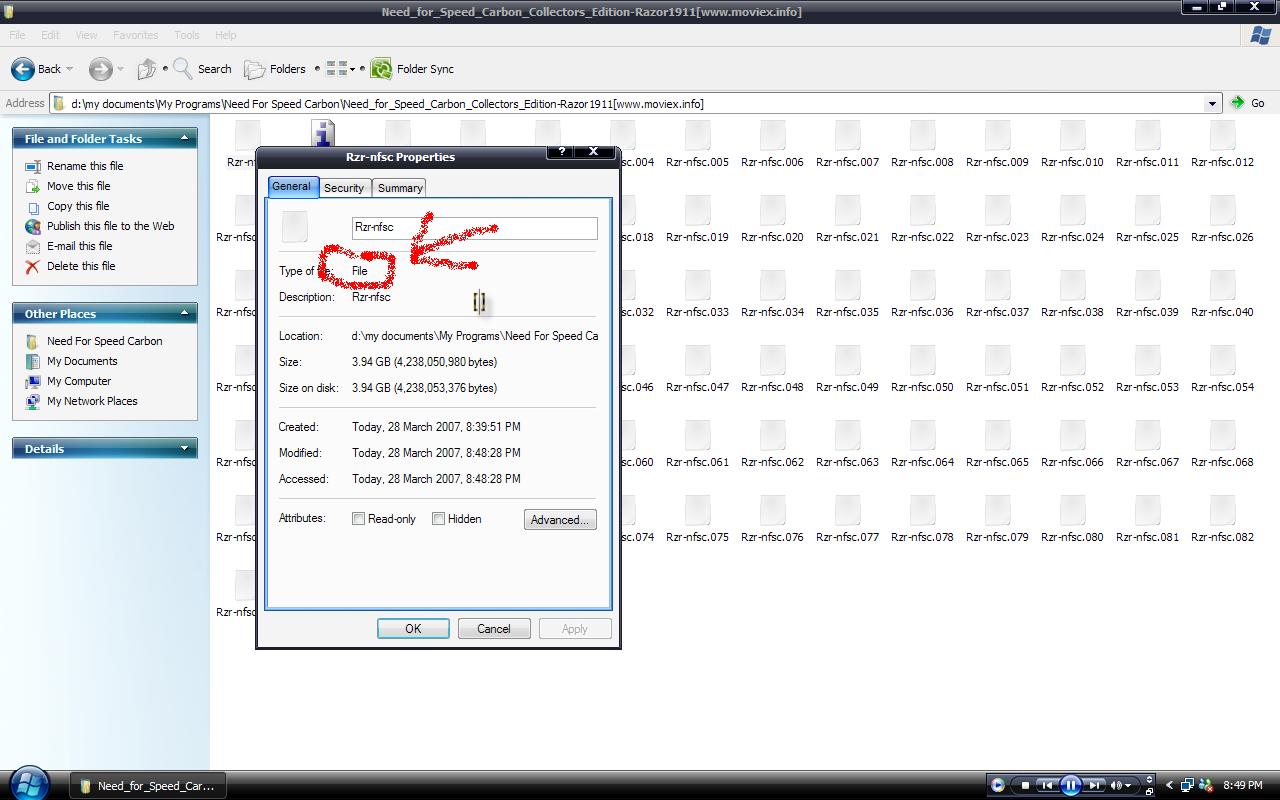1280x800 pixels.
Task: Stop playback in the media player toolbar
Action: click(x=1024, y=786)
